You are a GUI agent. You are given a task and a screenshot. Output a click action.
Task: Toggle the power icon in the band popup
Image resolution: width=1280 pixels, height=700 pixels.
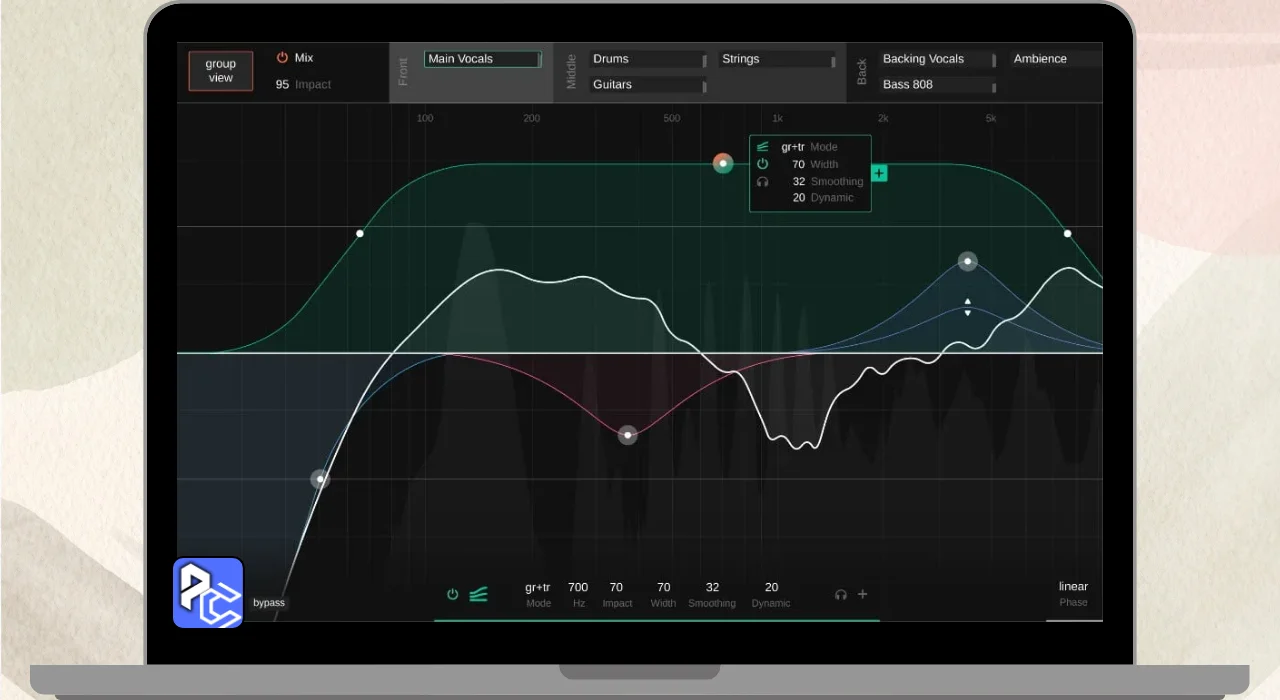coord(763,164)
